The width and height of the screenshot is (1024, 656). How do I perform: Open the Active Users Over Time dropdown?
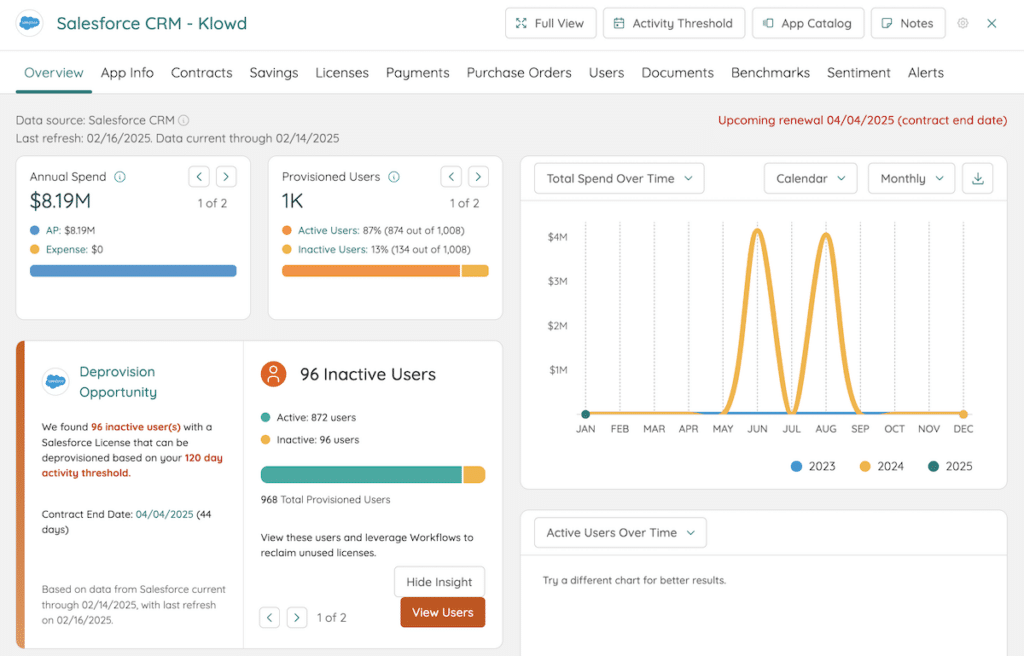coord(619,532)
